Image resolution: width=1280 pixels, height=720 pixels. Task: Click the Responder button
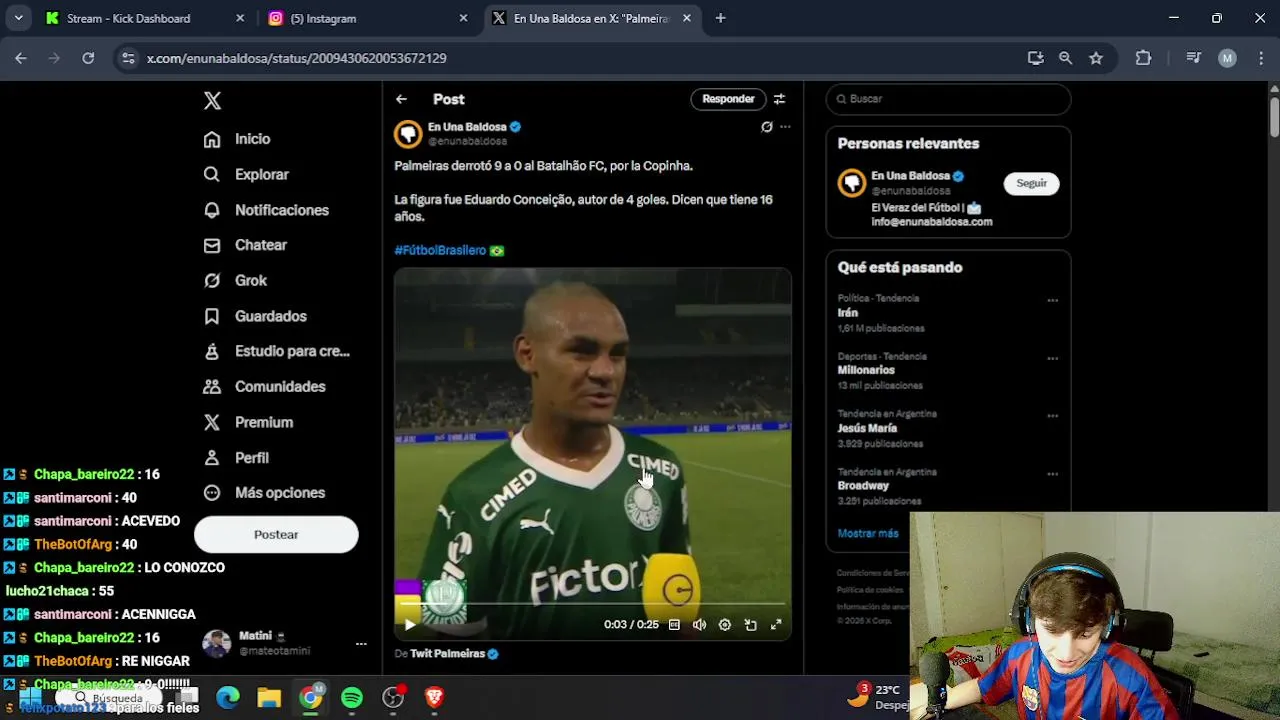728,99
